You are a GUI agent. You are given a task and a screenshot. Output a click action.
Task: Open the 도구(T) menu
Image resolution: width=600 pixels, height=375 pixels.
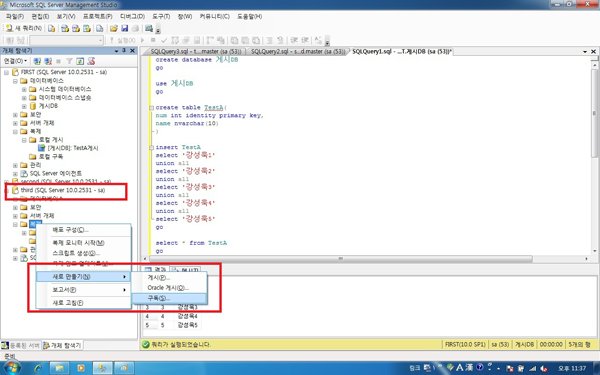coord(161,16)
